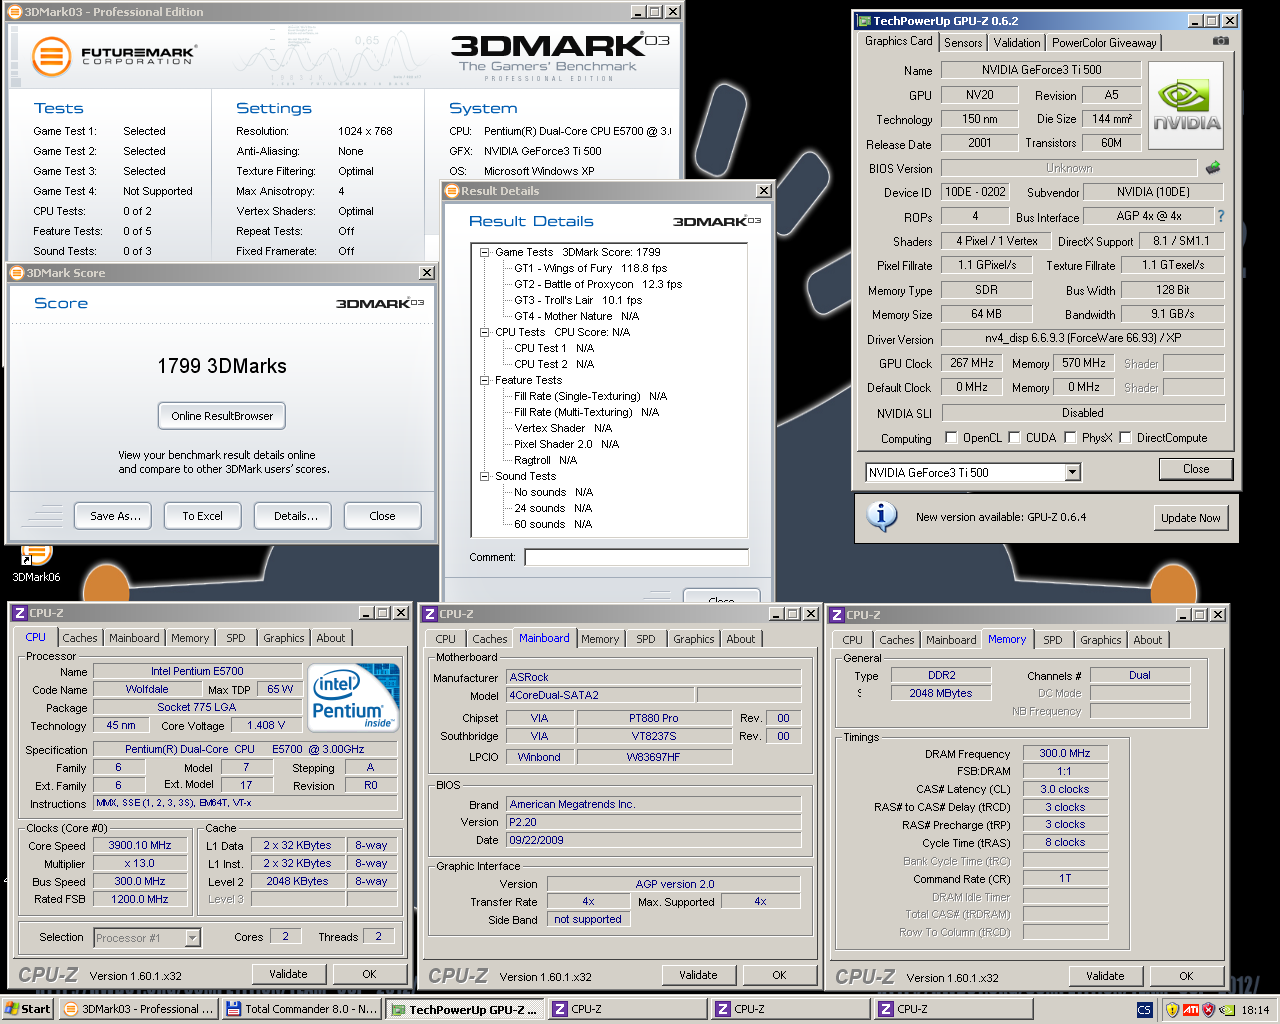Click Validate in the CPU-Z Memory window
The image size is (1280, 1024).
(x=1105, y=976)
